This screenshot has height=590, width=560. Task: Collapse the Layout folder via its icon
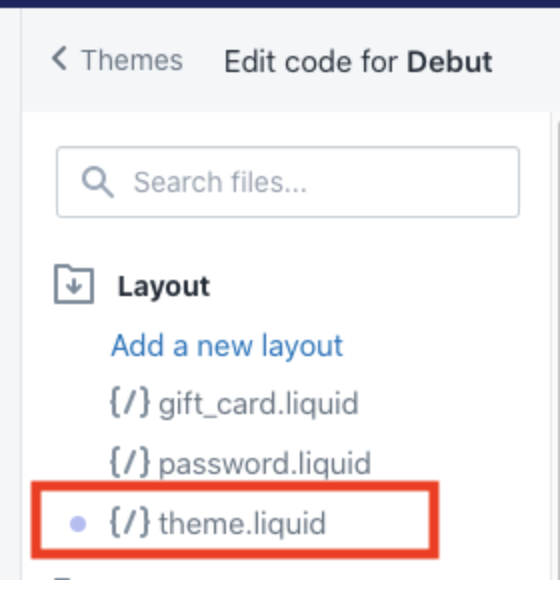point(74,284)
